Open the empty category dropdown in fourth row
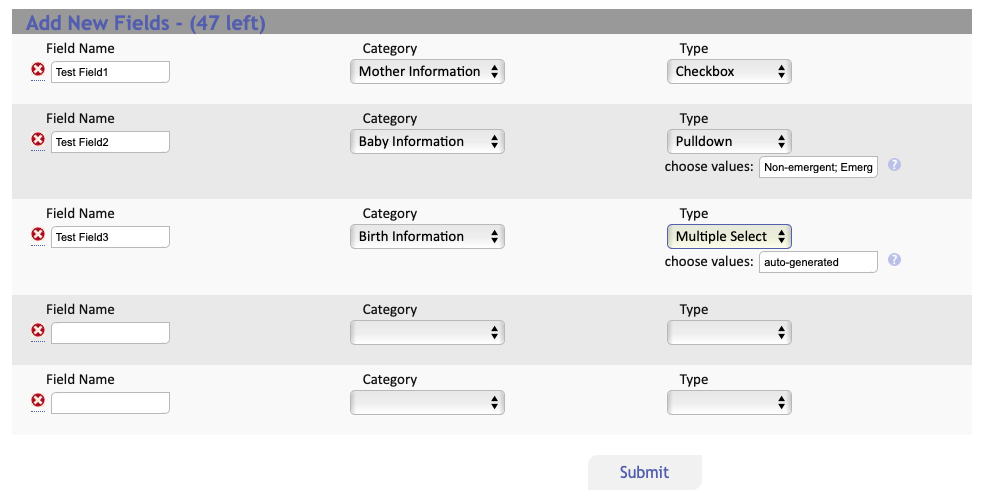The width and height of the screenshot is (983, 497). coord(428,332)
